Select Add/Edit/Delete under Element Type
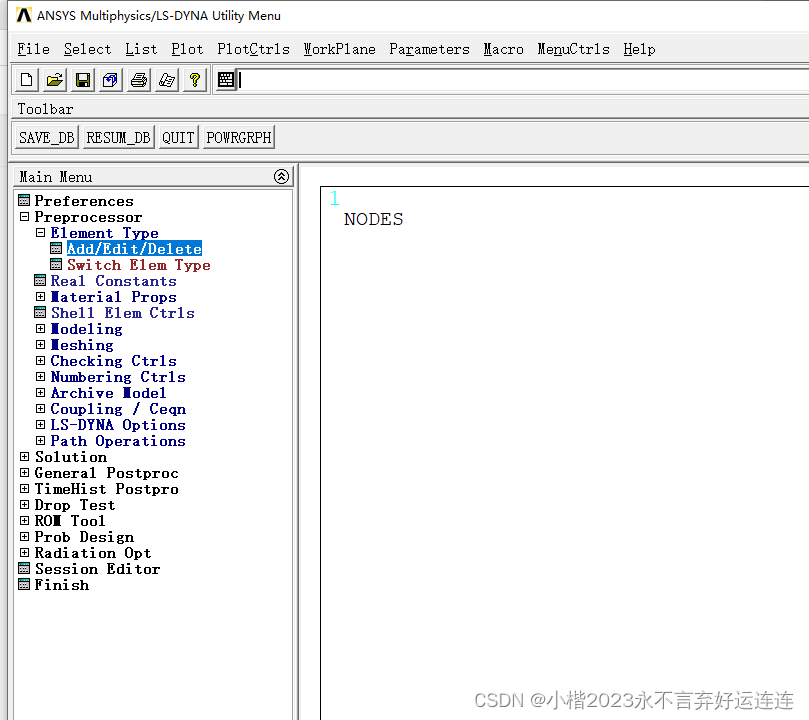Viewport: 809px width, 720px height. (134, 249)
